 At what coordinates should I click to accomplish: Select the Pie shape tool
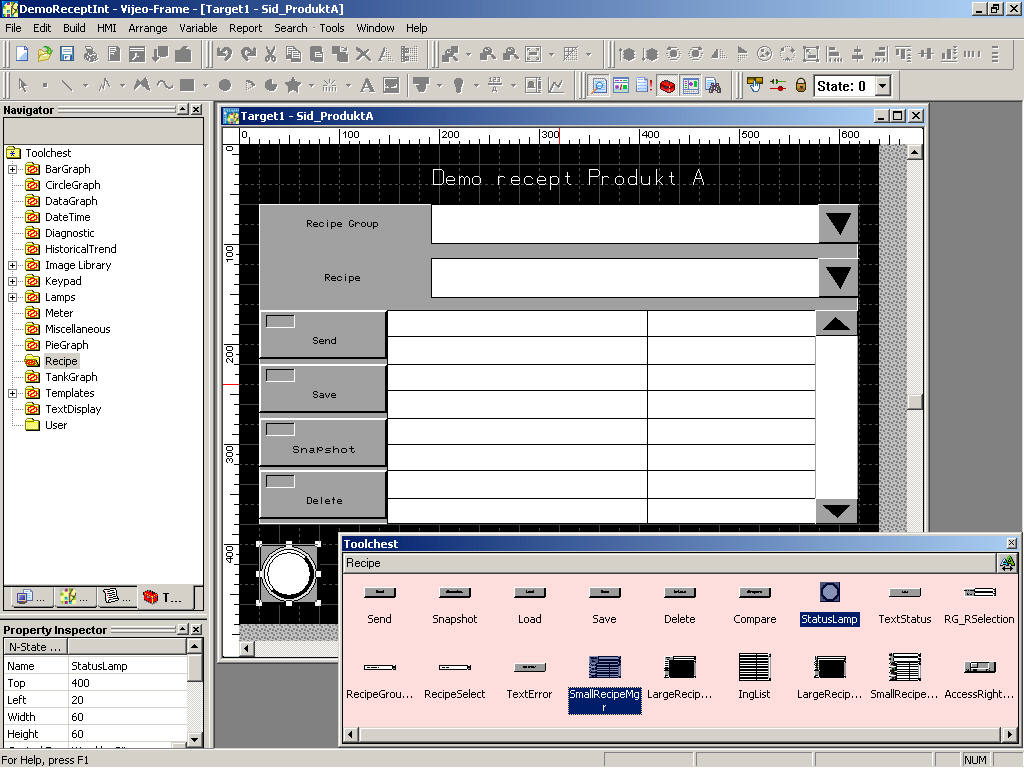pyautogui.click(x=271, y=86)
